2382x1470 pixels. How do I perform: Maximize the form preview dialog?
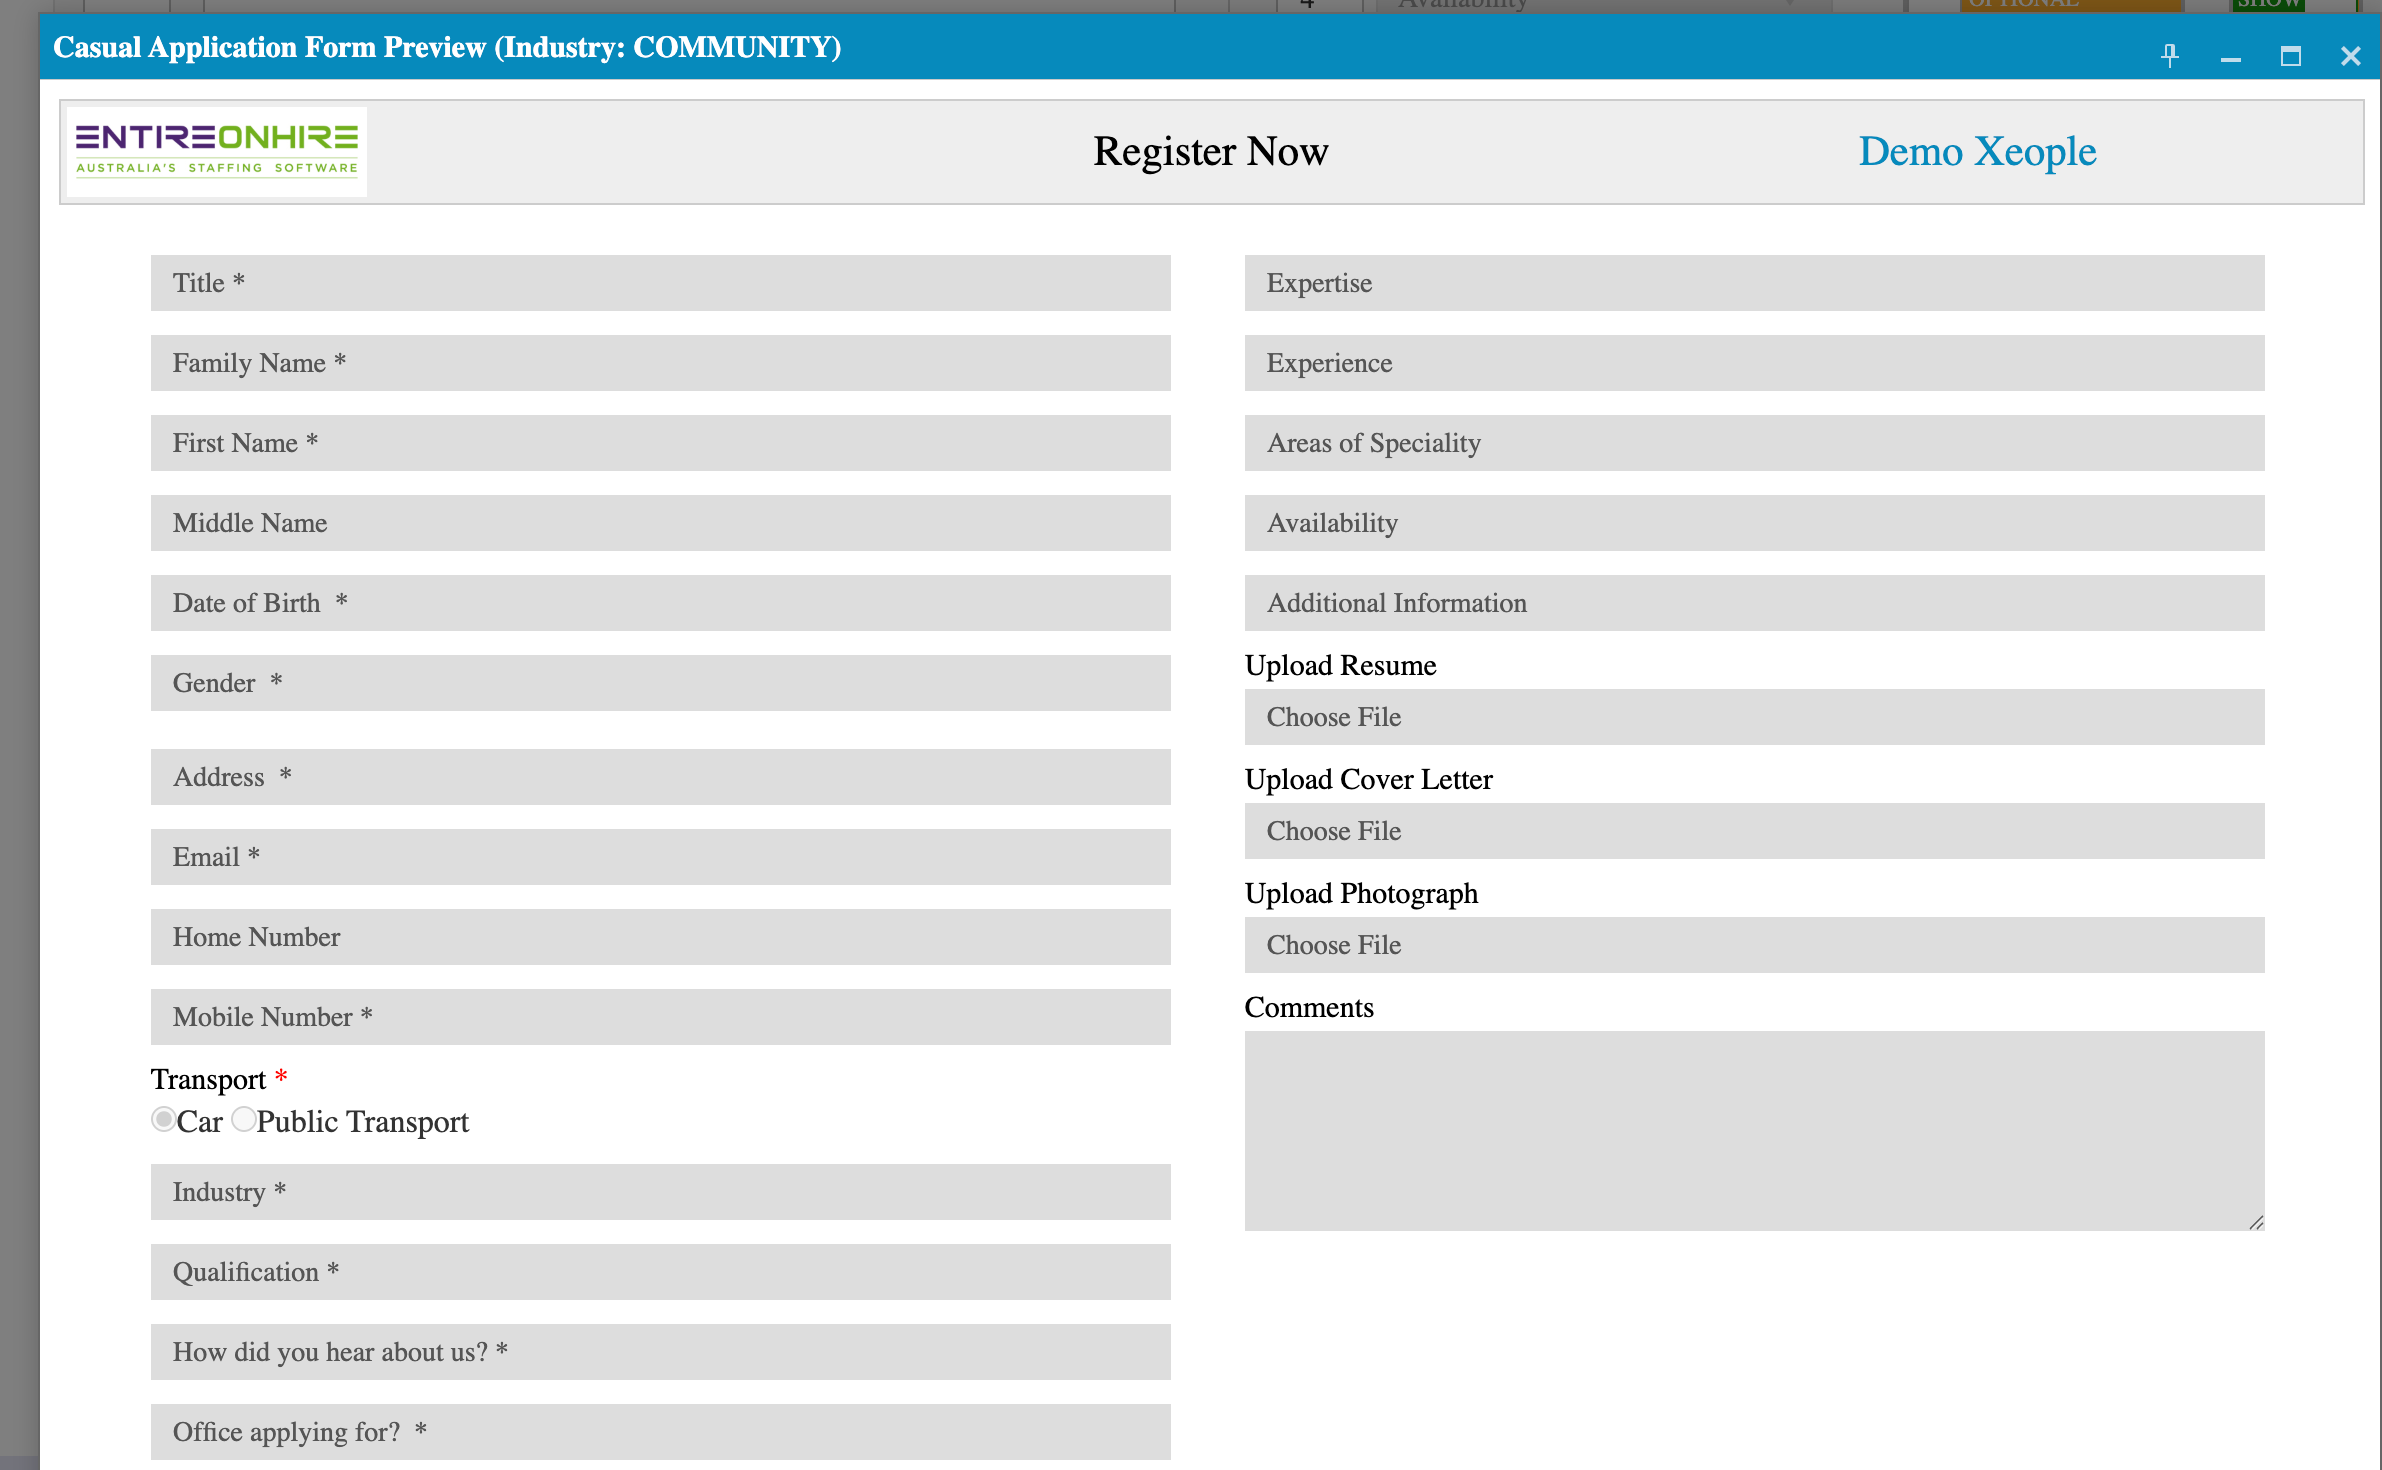click(2290, 55)
